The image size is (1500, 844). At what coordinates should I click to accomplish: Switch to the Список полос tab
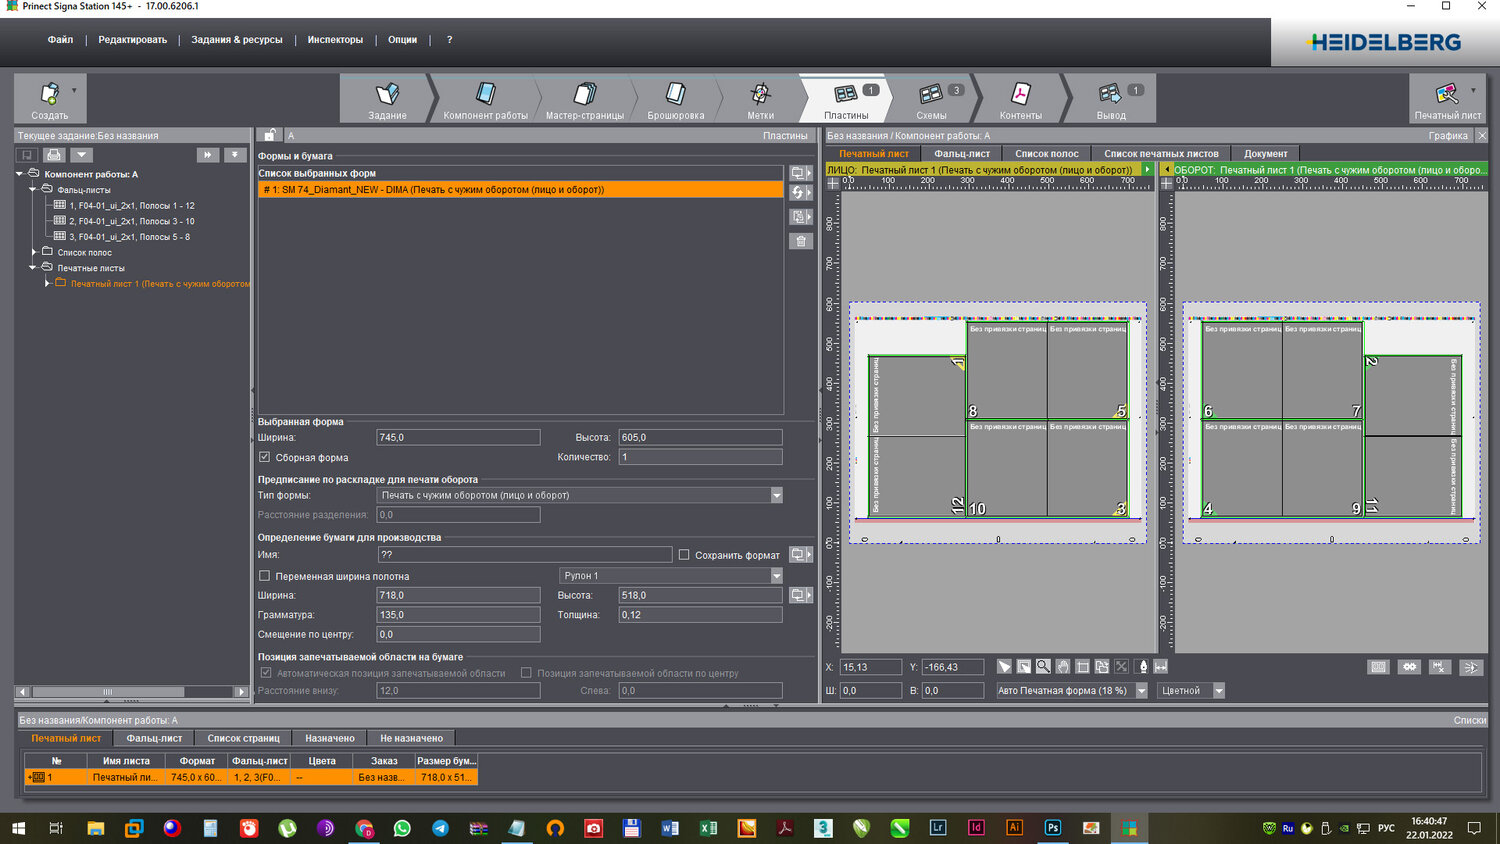[x=1046, y=154]
